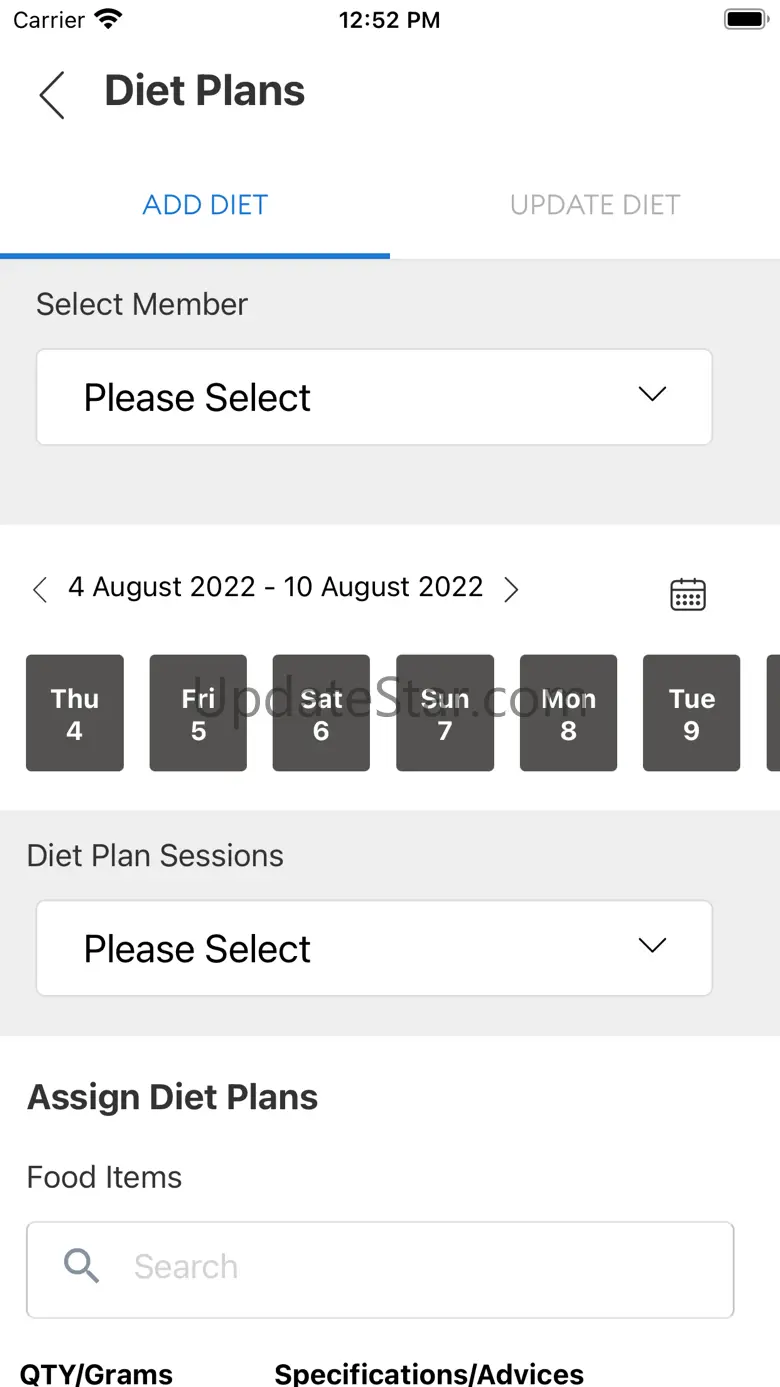The image size is (780, 1387).
Task: Expand the Diet Plan Sessions dropdown
Action: (x=374, y=948)
